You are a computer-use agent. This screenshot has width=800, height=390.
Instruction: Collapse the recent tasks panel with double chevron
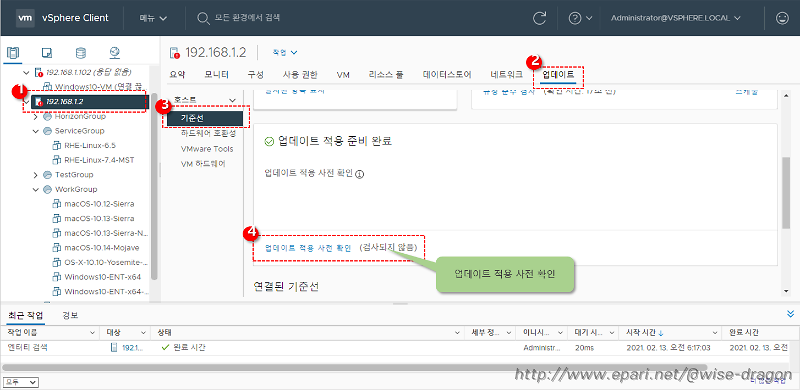(x=791, y=314)
